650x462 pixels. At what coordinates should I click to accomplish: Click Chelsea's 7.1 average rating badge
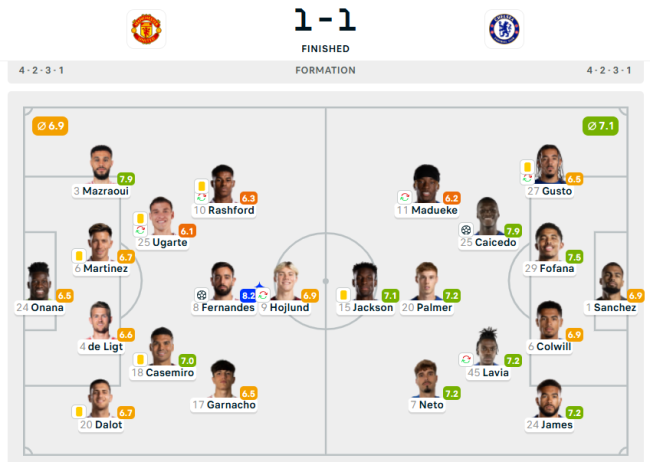(600, 126)
